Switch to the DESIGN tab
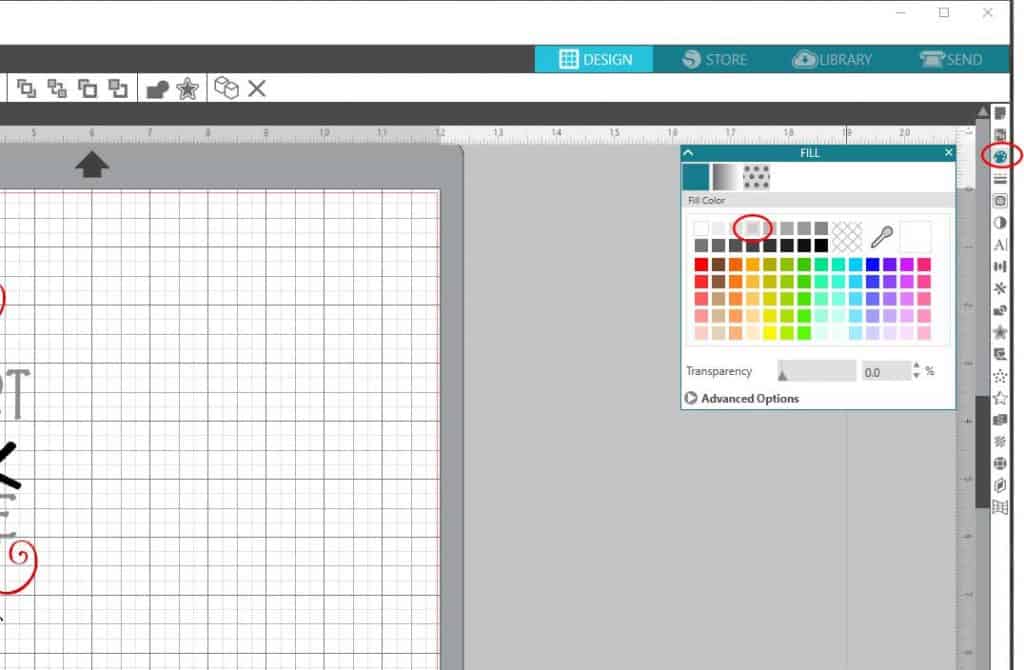Viewport: 1024px width, 670px height. coord(594,59)
